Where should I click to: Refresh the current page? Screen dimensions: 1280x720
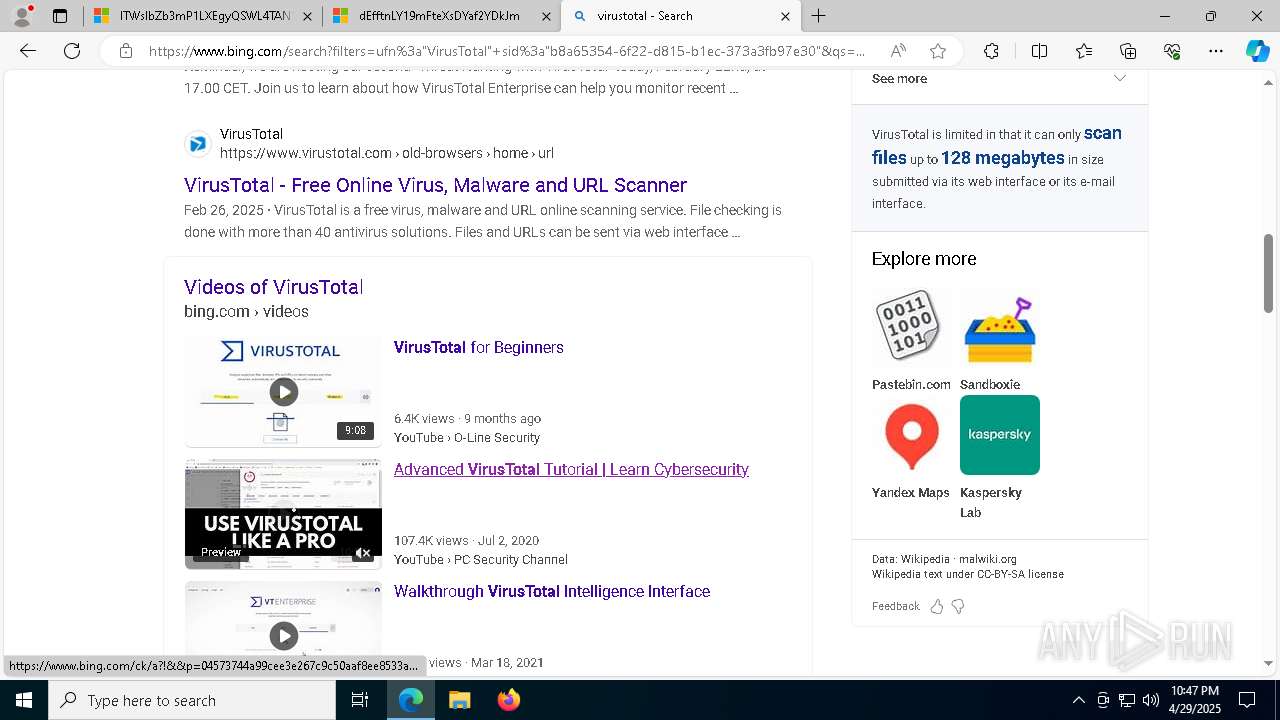(72, 51)
